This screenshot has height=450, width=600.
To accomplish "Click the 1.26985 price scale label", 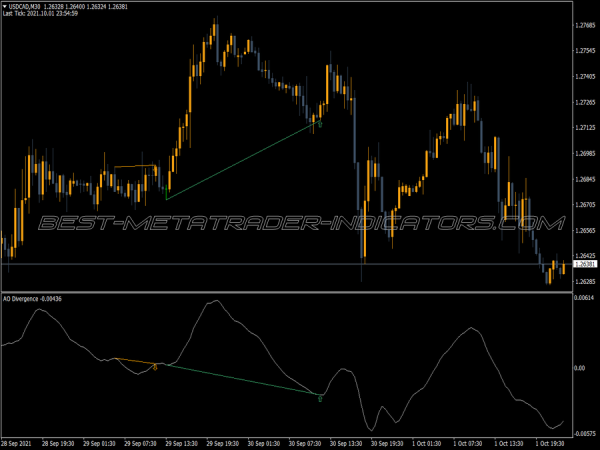I will coord(585,153).
